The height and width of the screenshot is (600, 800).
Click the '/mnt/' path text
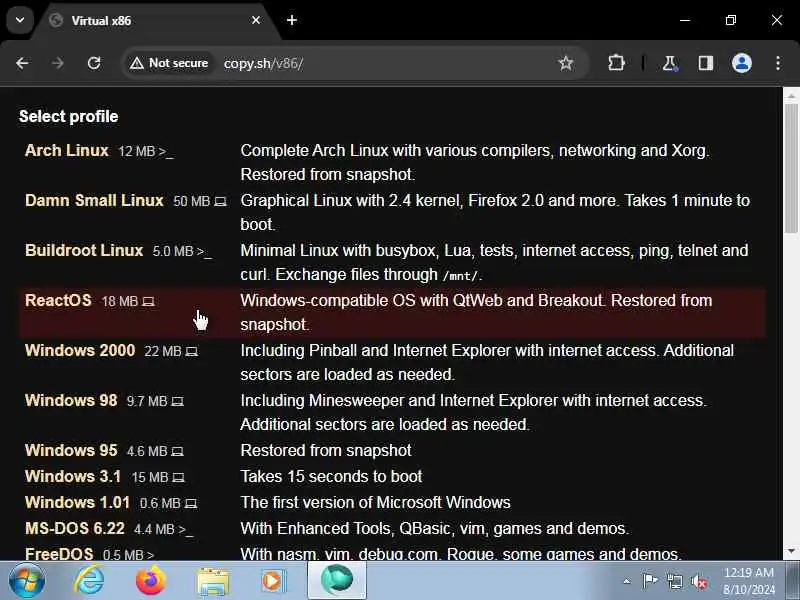(x=460, y=276)
